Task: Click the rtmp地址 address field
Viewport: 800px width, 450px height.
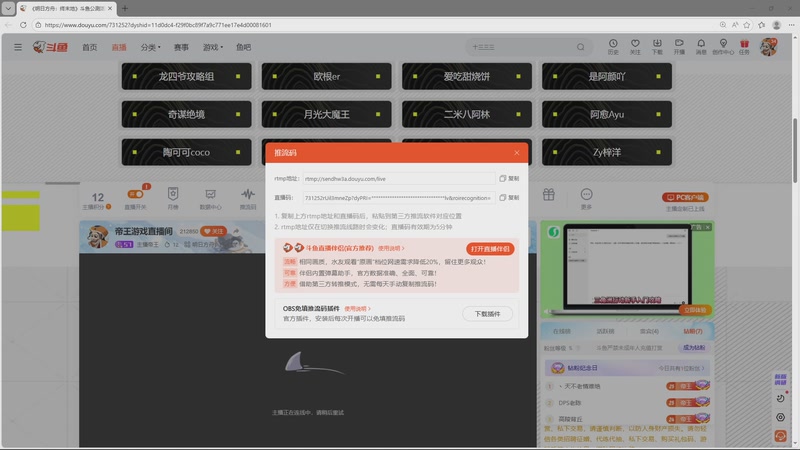Action: tap(399, 179)
